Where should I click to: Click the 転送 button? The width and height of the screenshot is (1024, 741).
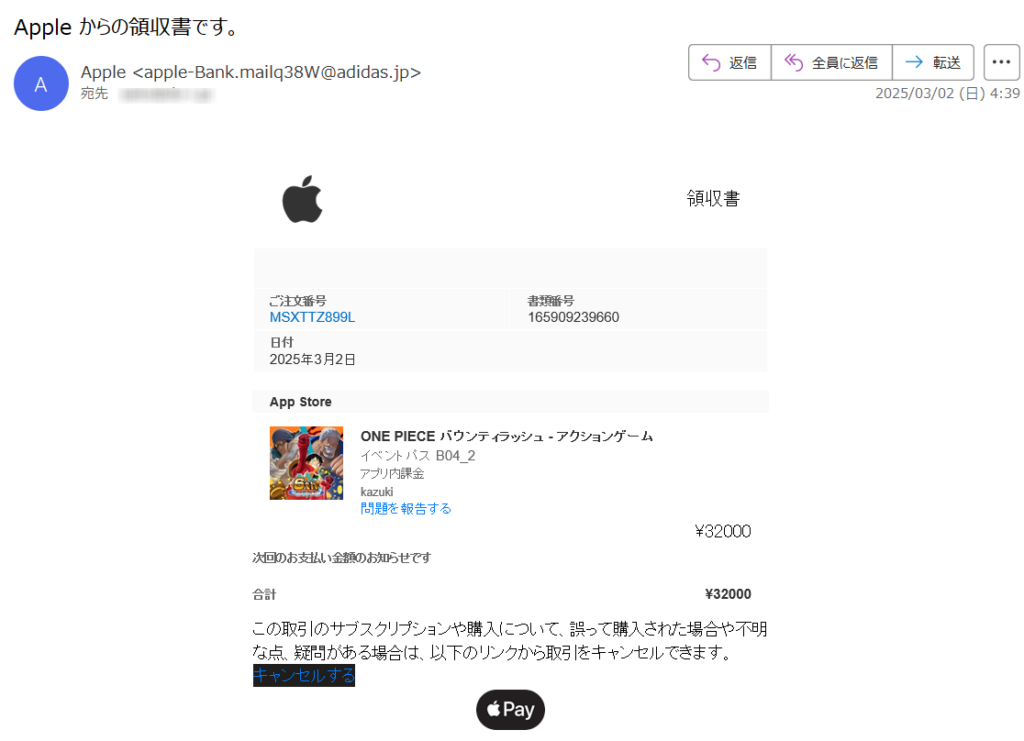pyautogui.click(x=933, y=63)
